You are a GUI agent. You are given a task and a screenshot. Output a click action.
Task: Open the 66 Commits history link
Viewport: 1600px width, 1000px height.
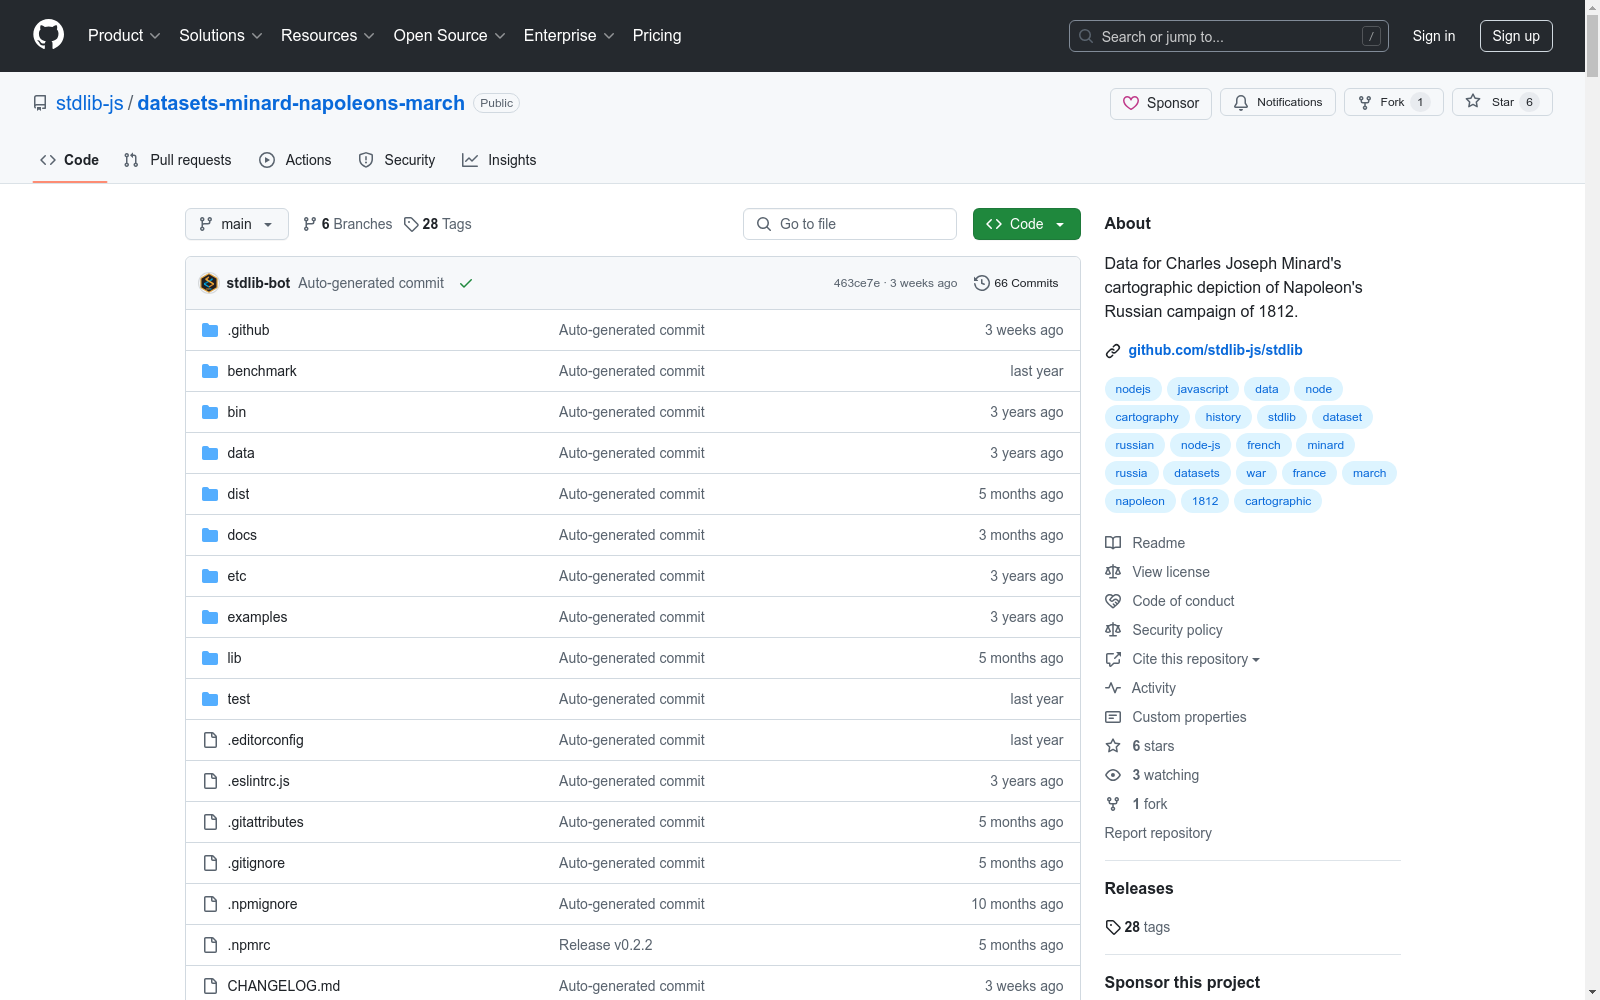tap(1016, 283)
